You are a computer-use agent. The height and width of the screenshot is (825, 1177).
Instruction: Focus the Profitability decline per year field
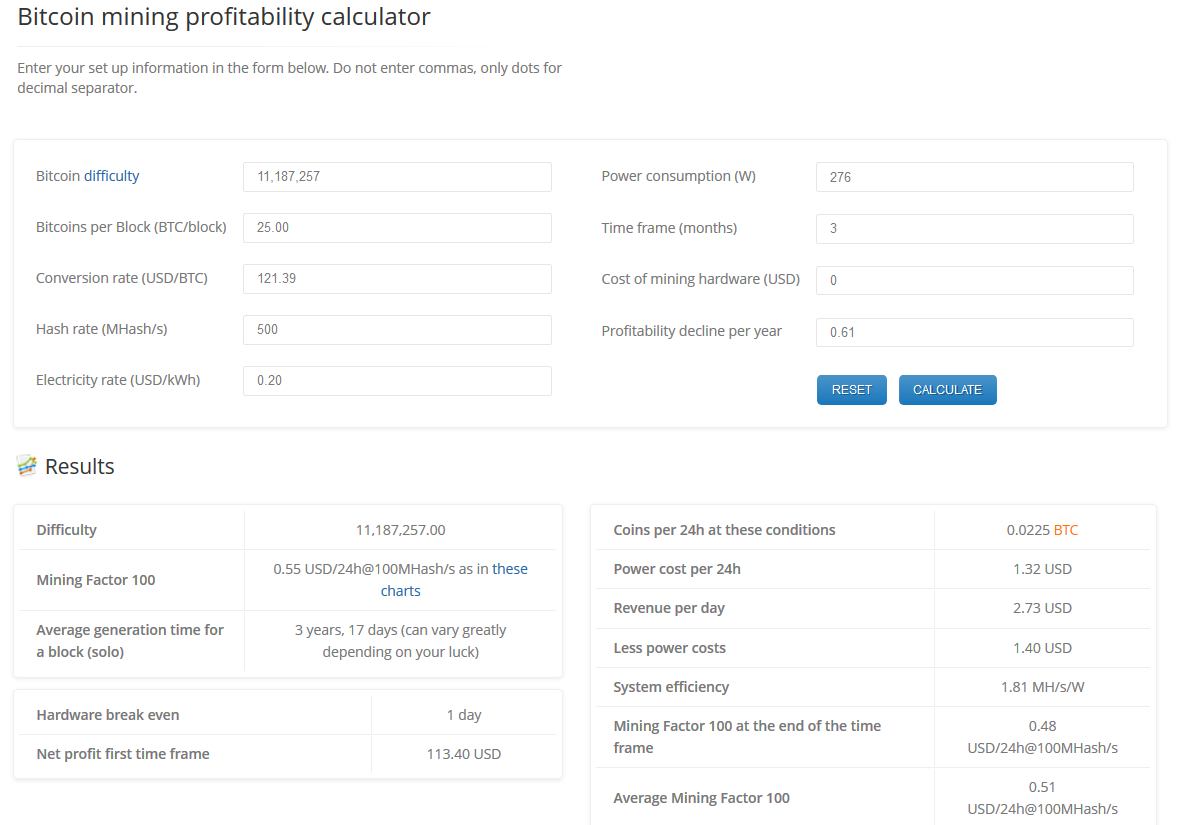pos(974,333)
